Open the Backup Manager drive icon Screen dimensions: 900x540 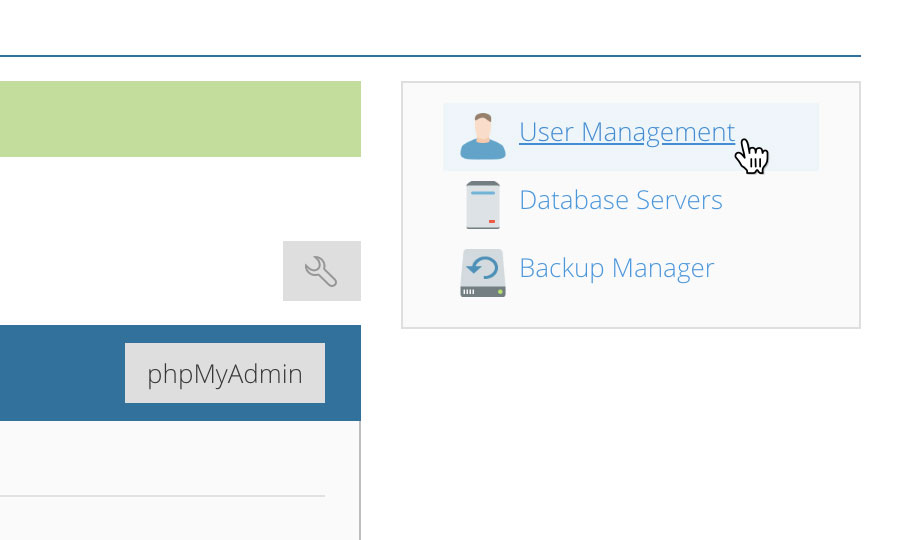pos(483,273)
